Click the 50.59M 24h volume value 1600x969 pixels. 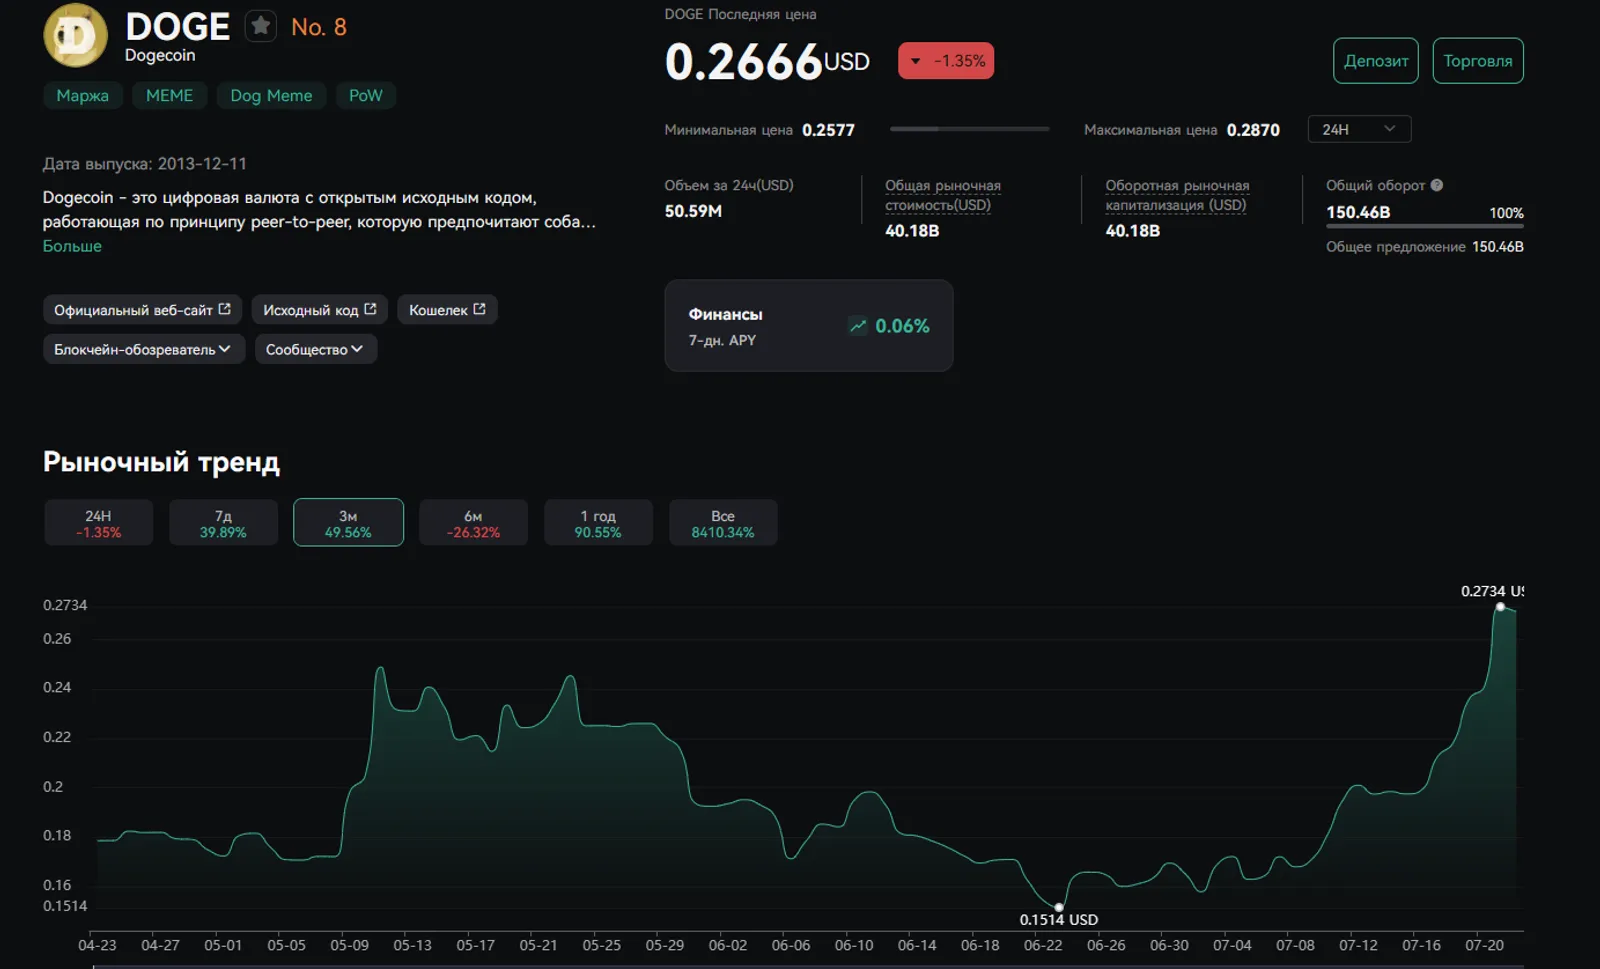click(x=693, y=211)
